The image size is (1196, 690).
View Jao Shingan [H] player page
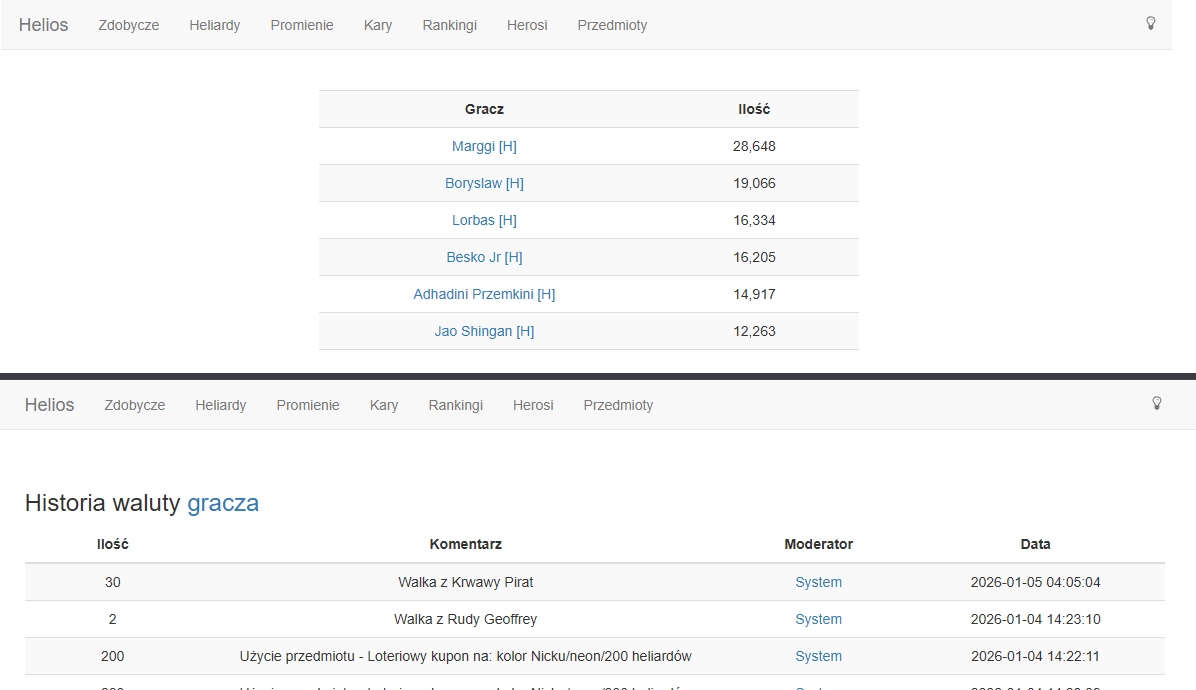click(484, 331)
